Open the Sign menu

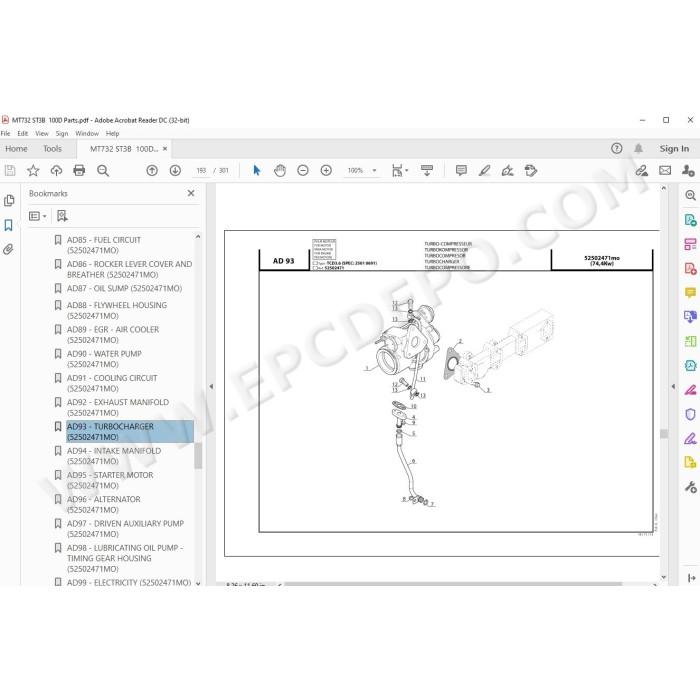[x=62, y=133]
